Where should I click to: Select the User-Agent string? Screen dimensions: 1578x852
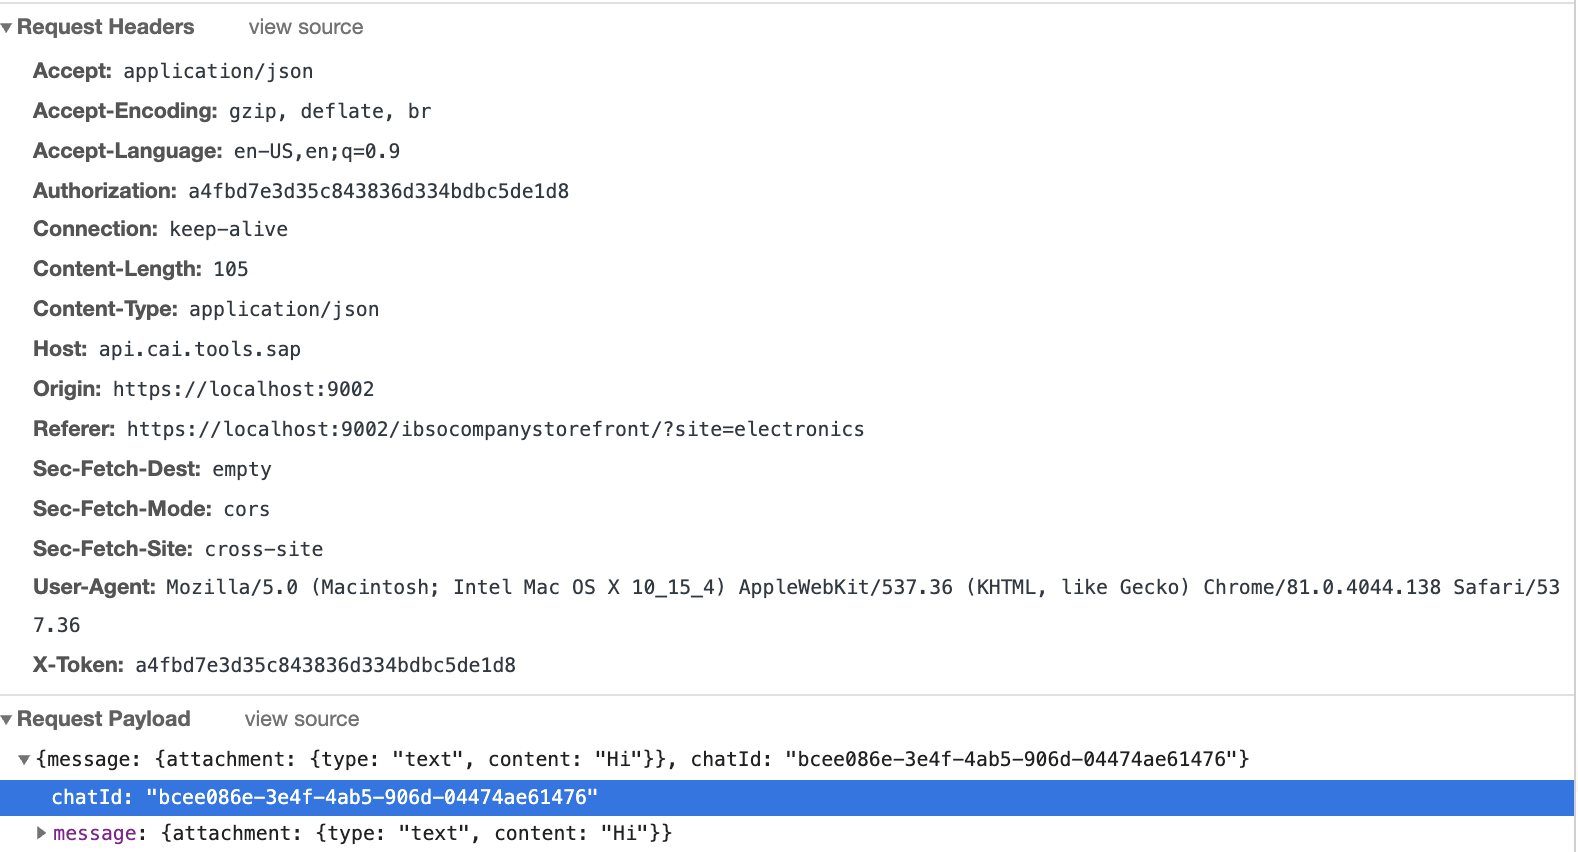pos(800,587)
